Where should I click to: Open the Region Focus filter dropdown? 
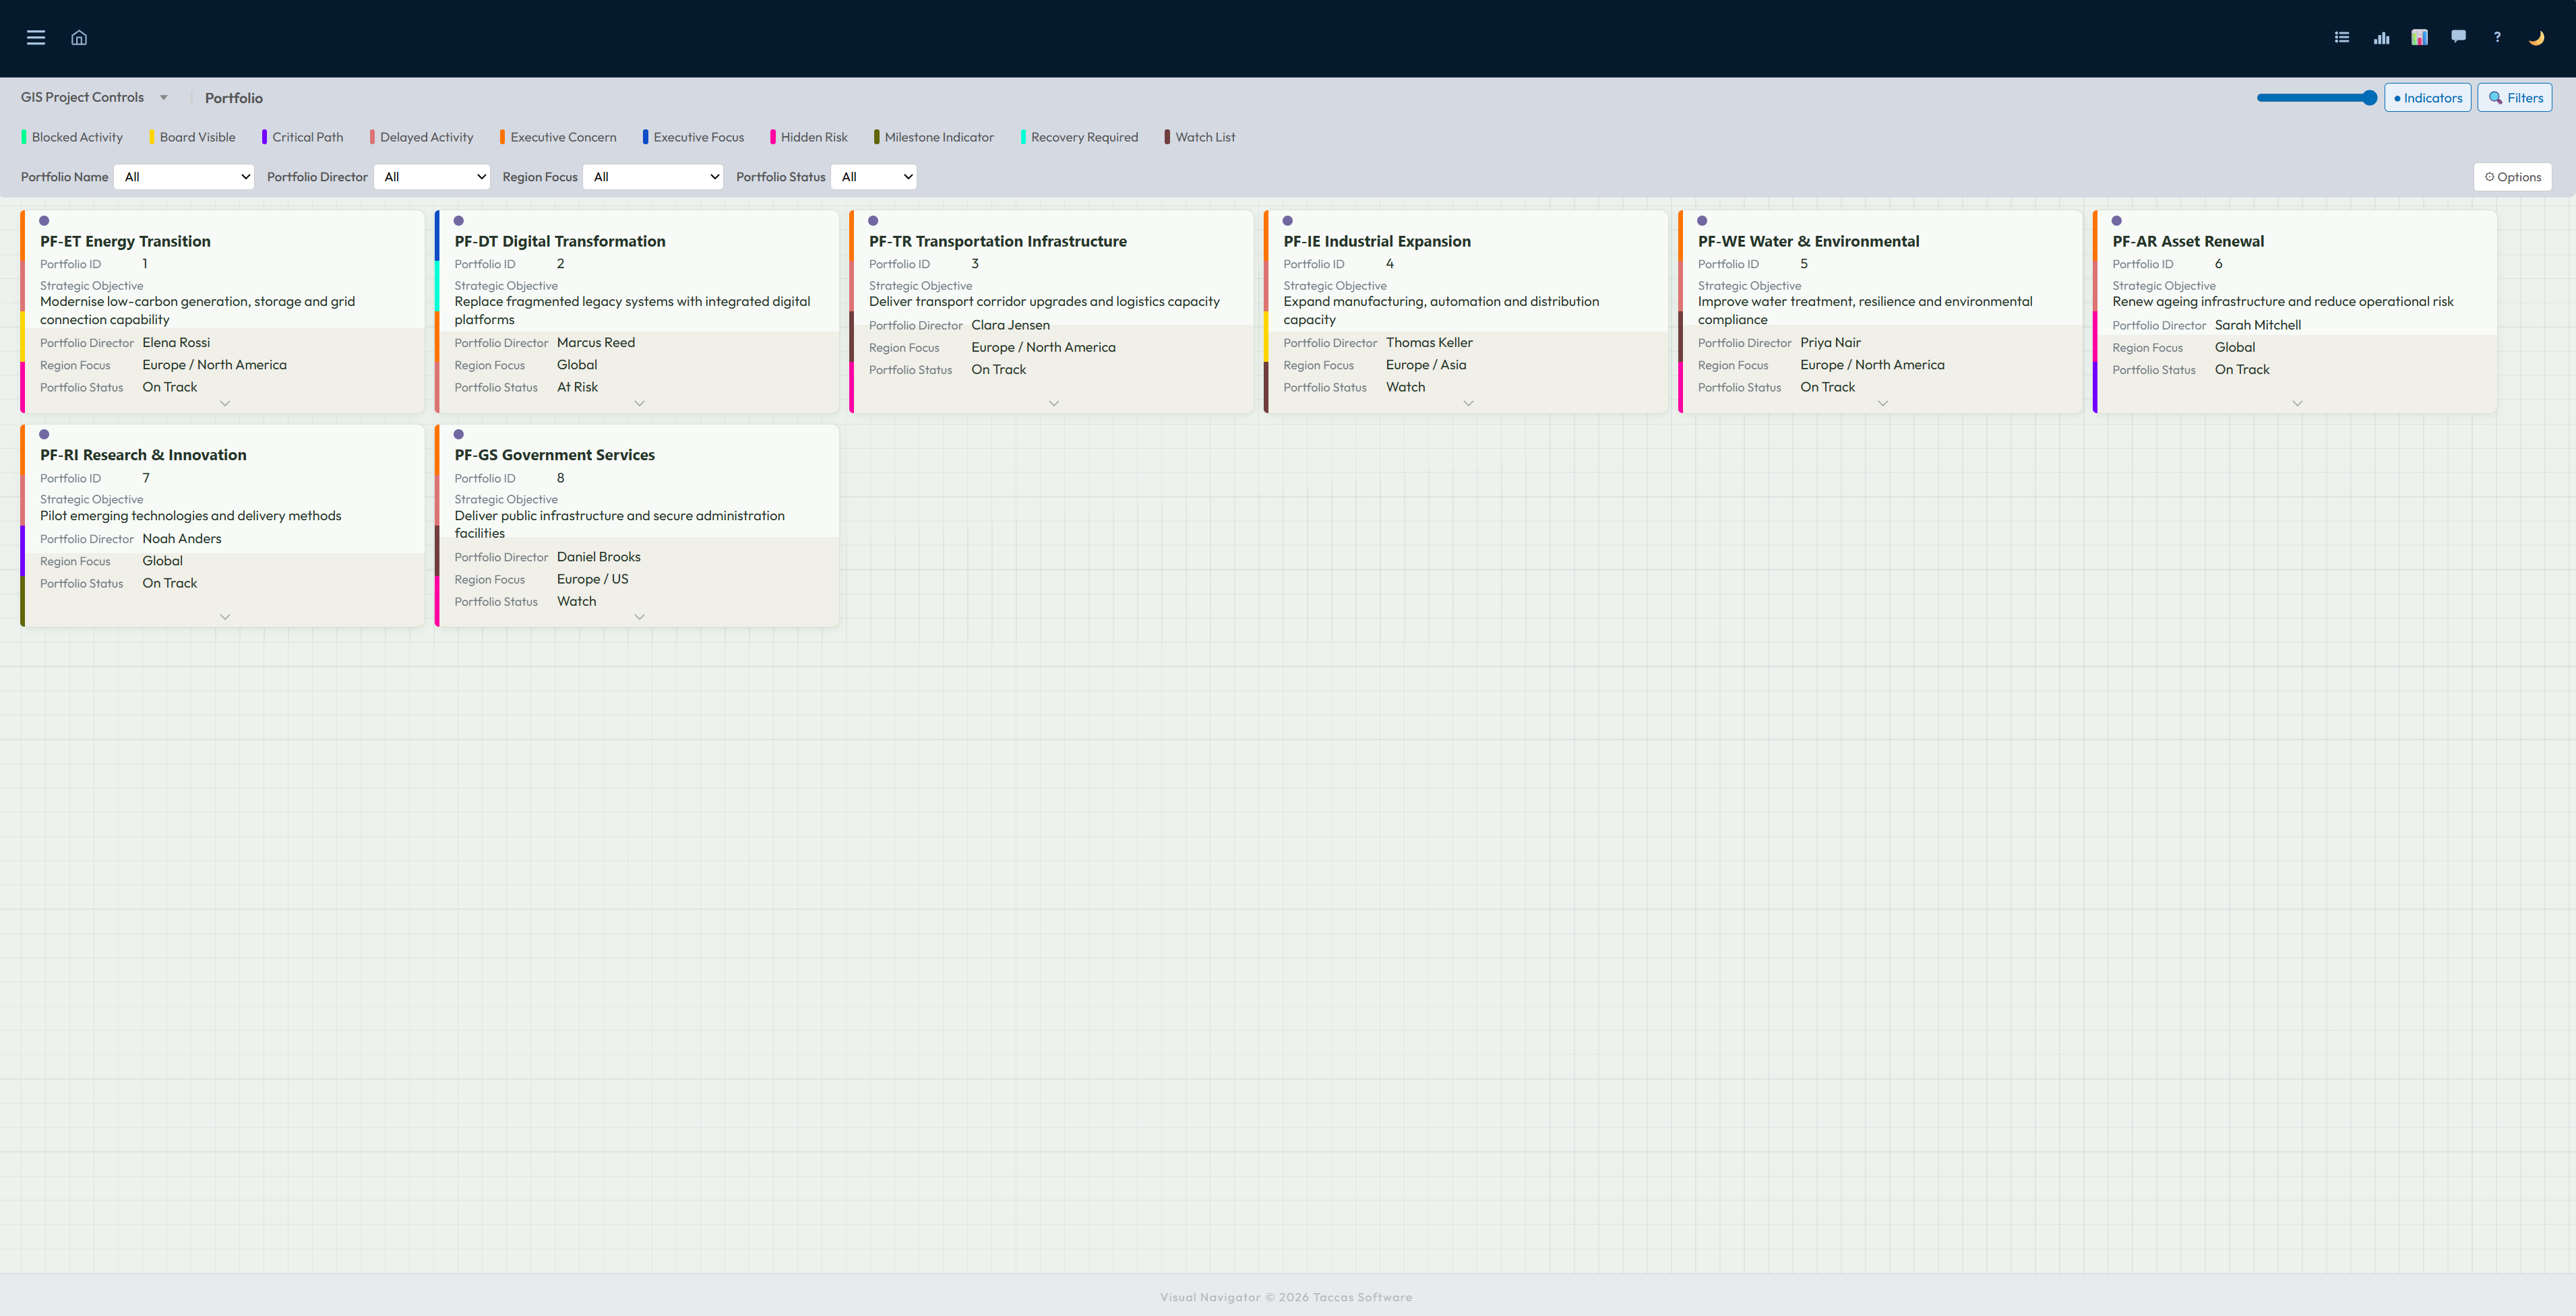pos(653,177)
